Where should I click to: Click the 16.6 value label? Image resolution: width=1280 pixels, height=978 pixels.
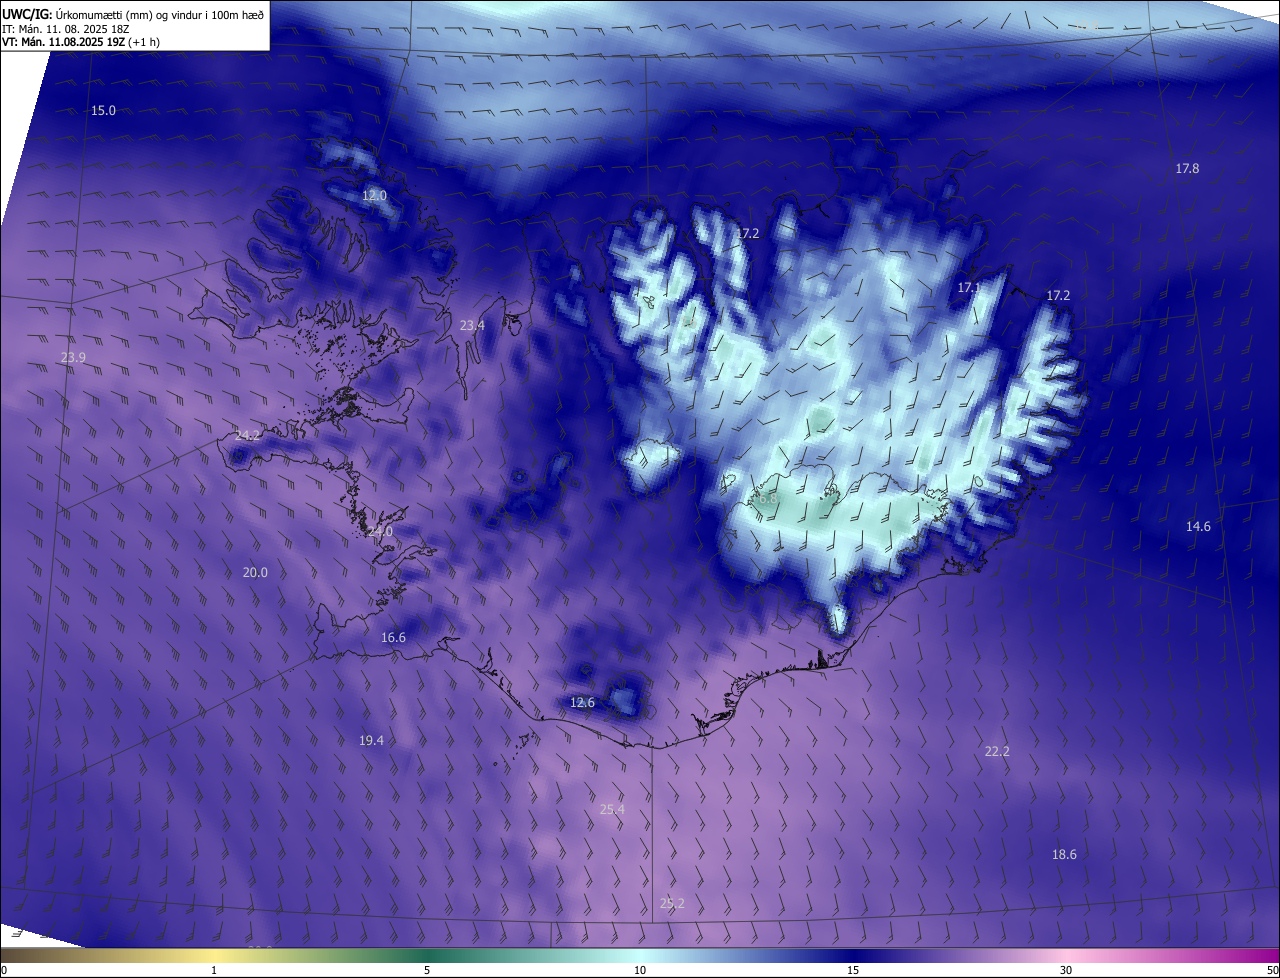[393, 637]
